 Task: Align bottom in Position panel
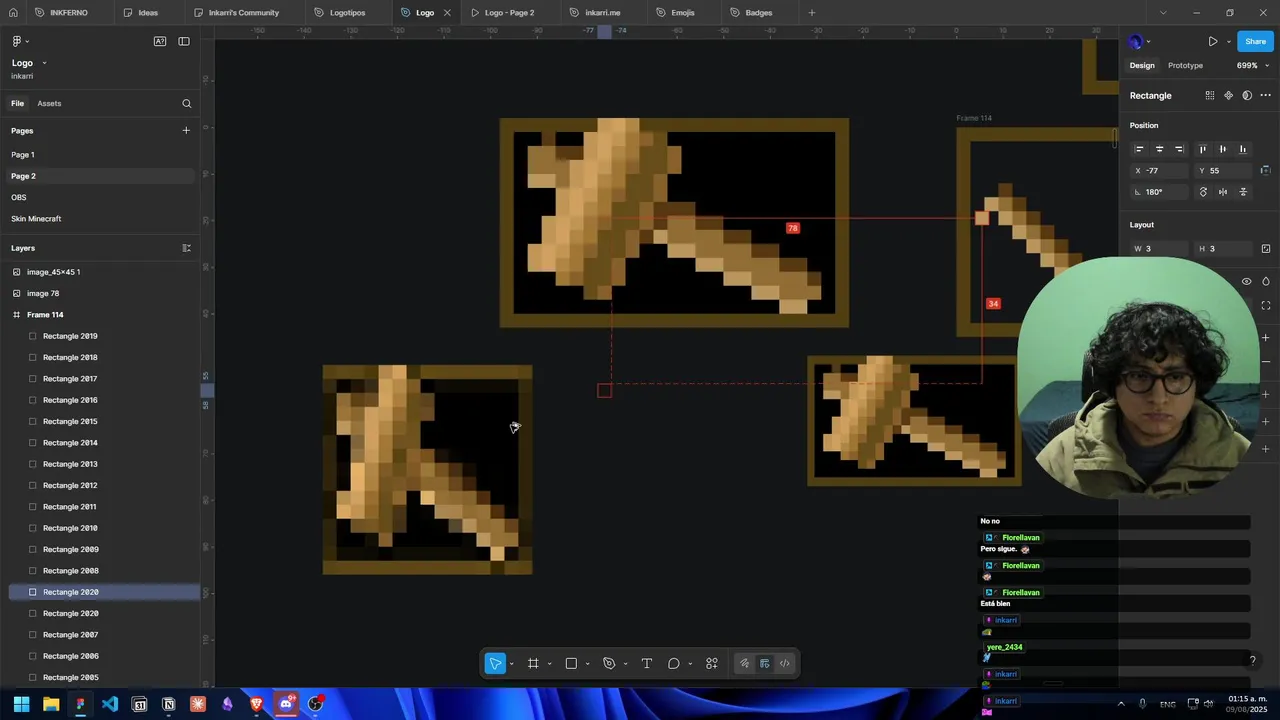1243,149
